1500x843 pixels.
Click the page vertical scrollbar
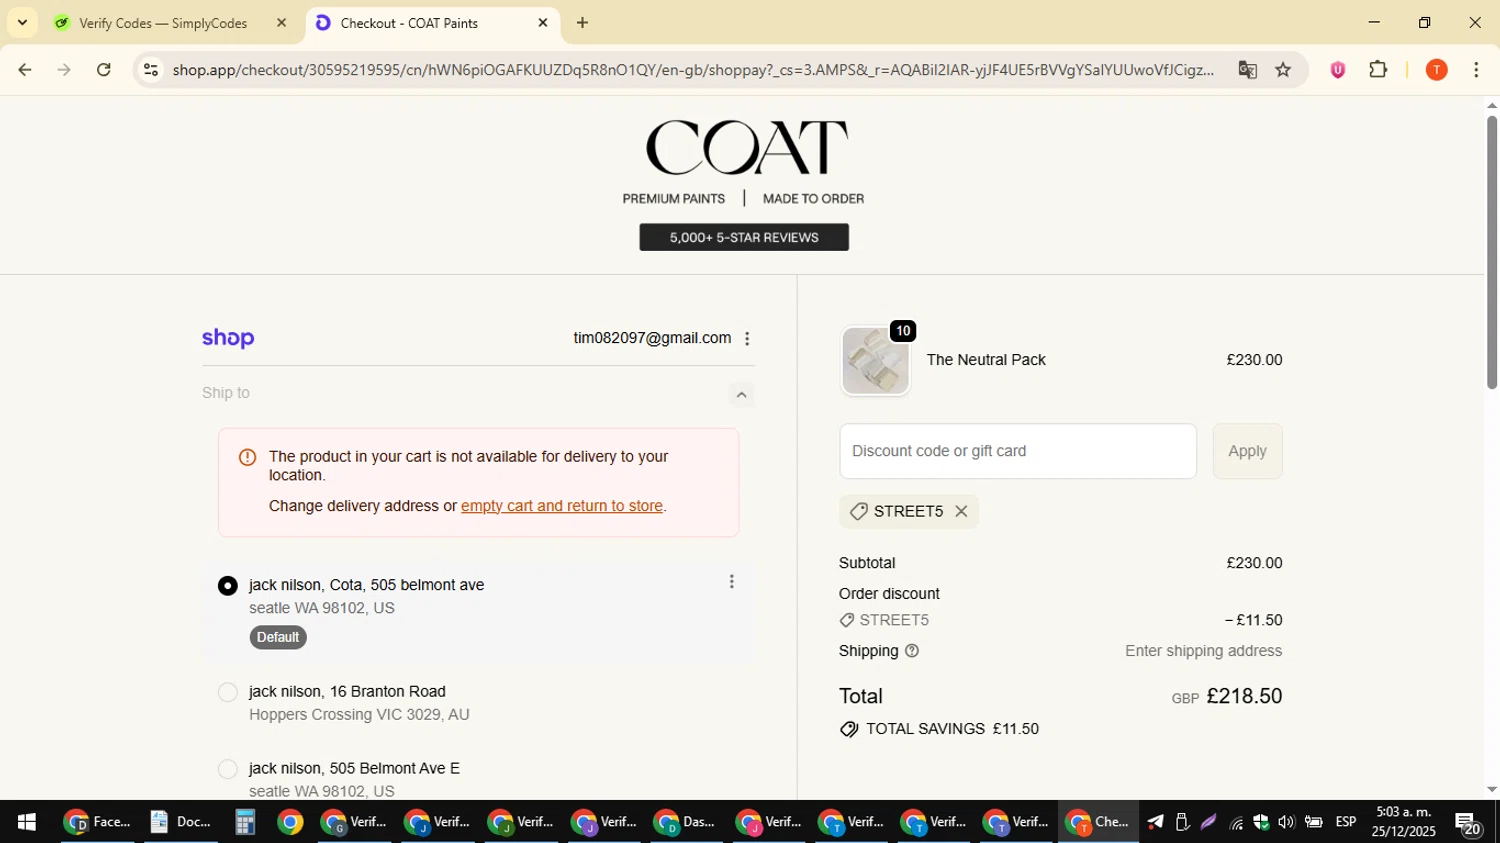click(x=1492, y=252)
